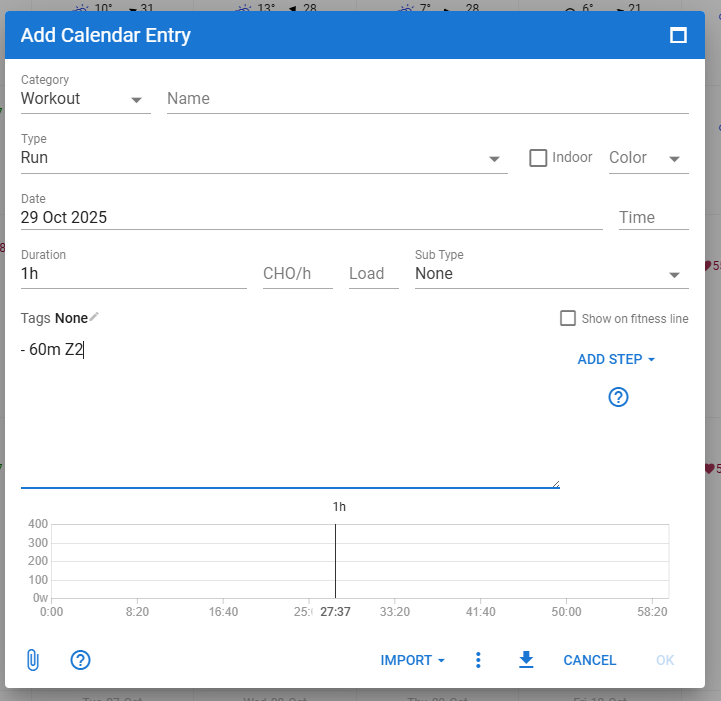Screen dimensions: 721x701
Task: Open the Color picker dropdown
Action: coord(648,158)
